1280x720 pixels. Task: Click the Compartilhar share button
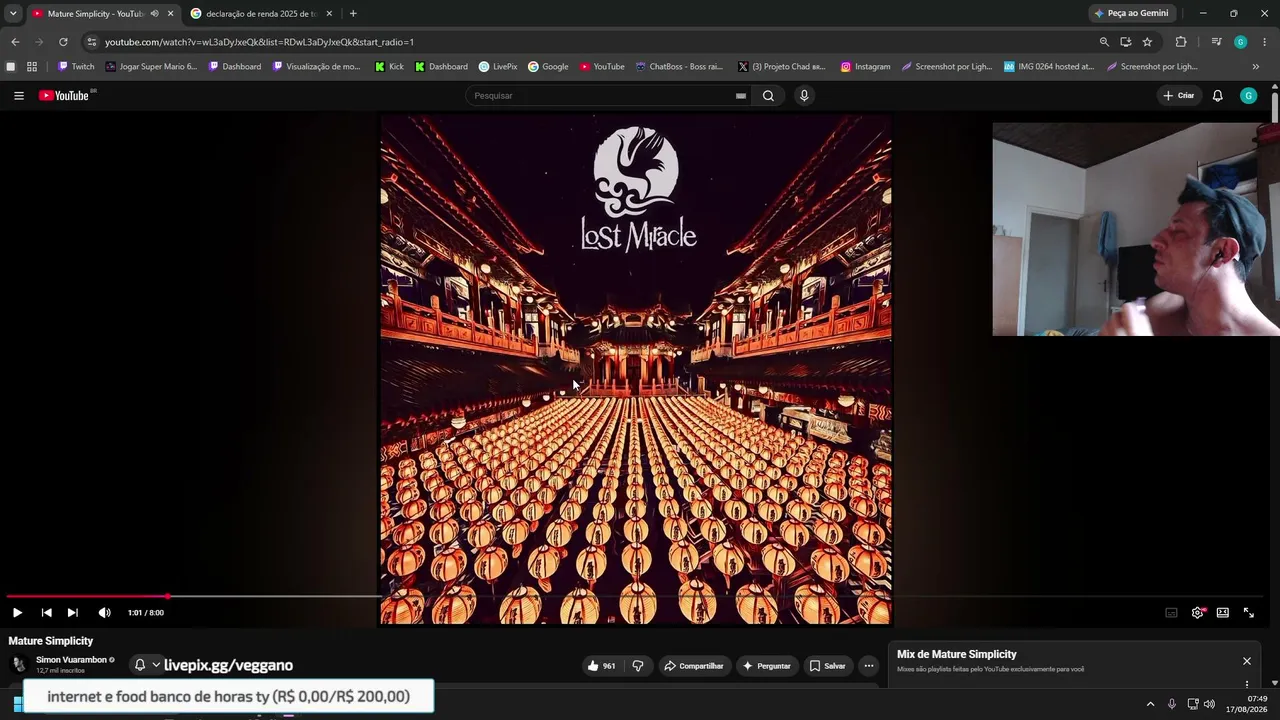click(x=693, y=666)
